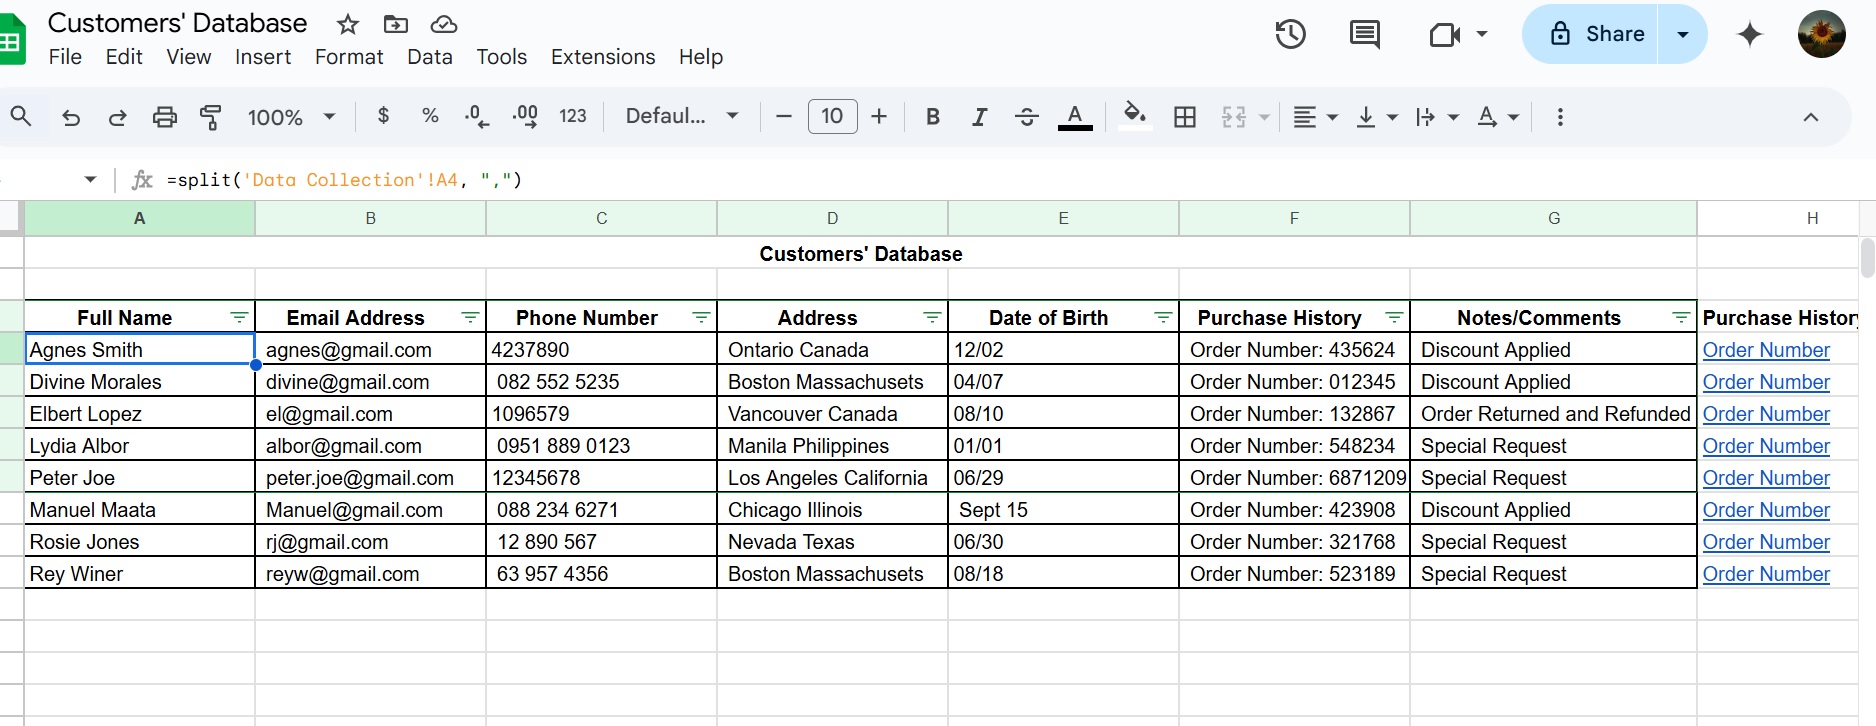This screenshot has width=1876, height=726.
Task: Star the Customers' Database document
Action: click(347, 24)
